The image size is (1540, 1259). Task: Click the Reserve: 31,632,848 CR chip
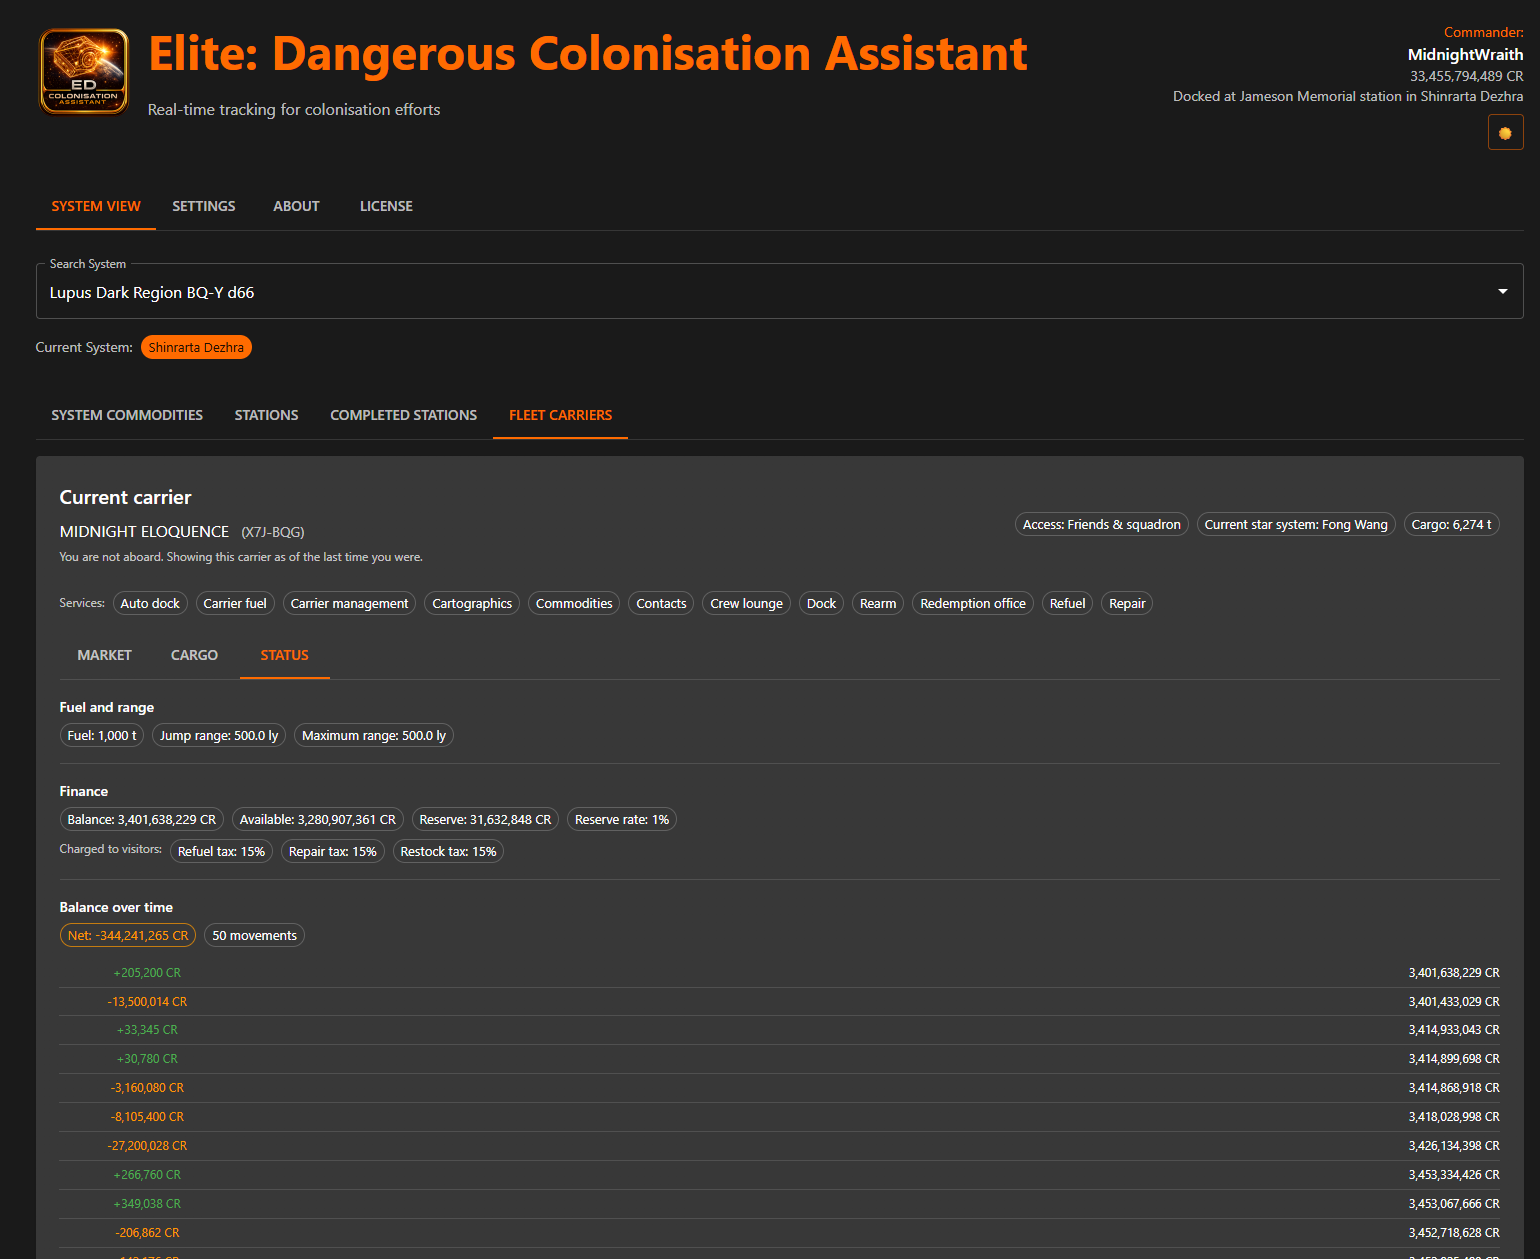[x=485, y=819]
